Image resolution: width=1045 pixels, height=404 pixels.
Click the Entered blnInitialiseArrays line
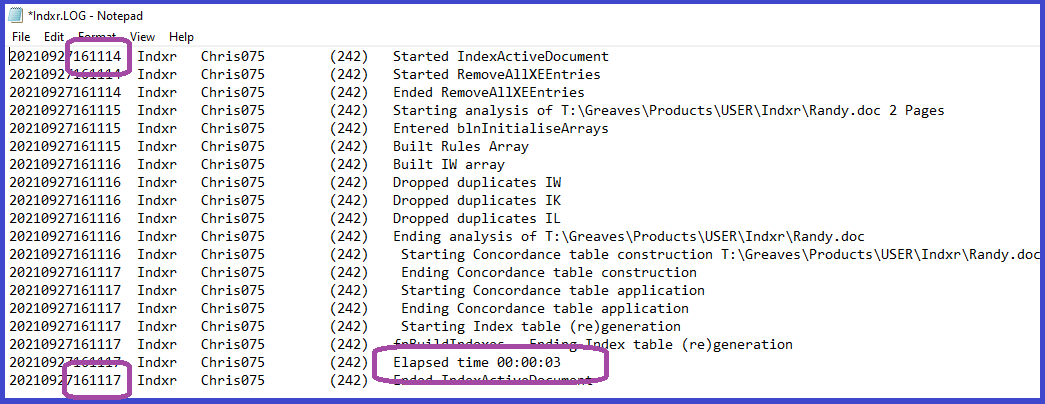tap(501, 129)
